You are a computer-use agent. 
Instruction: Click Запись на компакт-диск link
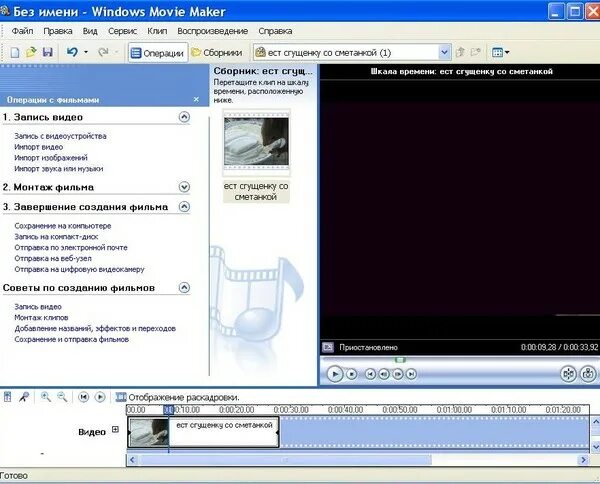click(x=56, y=237)
